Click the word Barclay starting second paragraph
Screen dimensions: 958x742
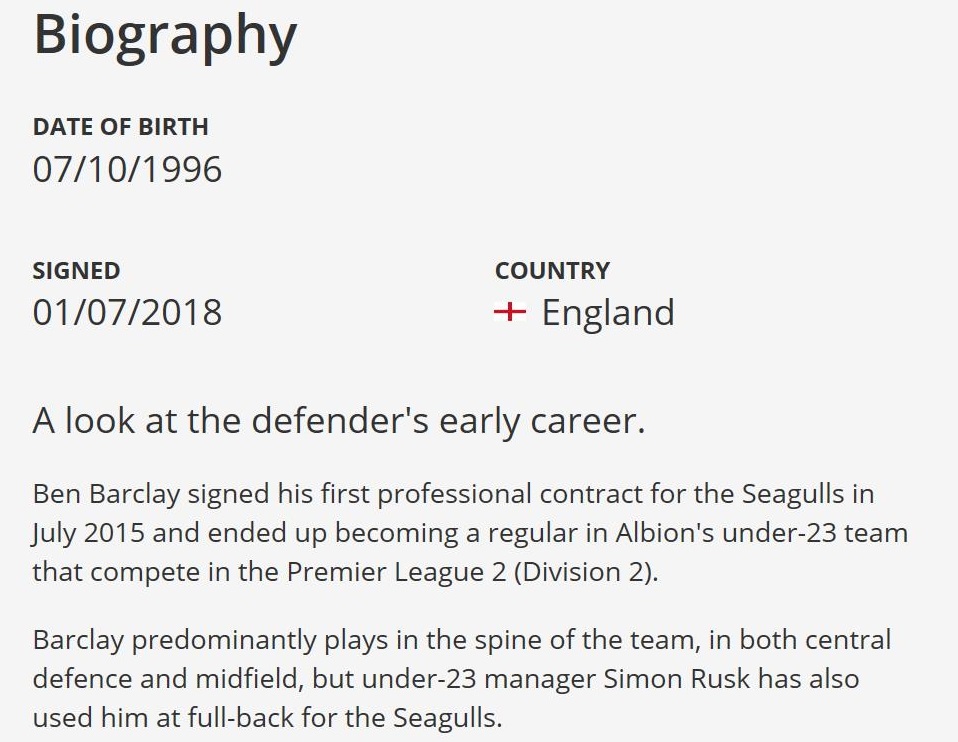pyautogui.click(x=78, y=641)
